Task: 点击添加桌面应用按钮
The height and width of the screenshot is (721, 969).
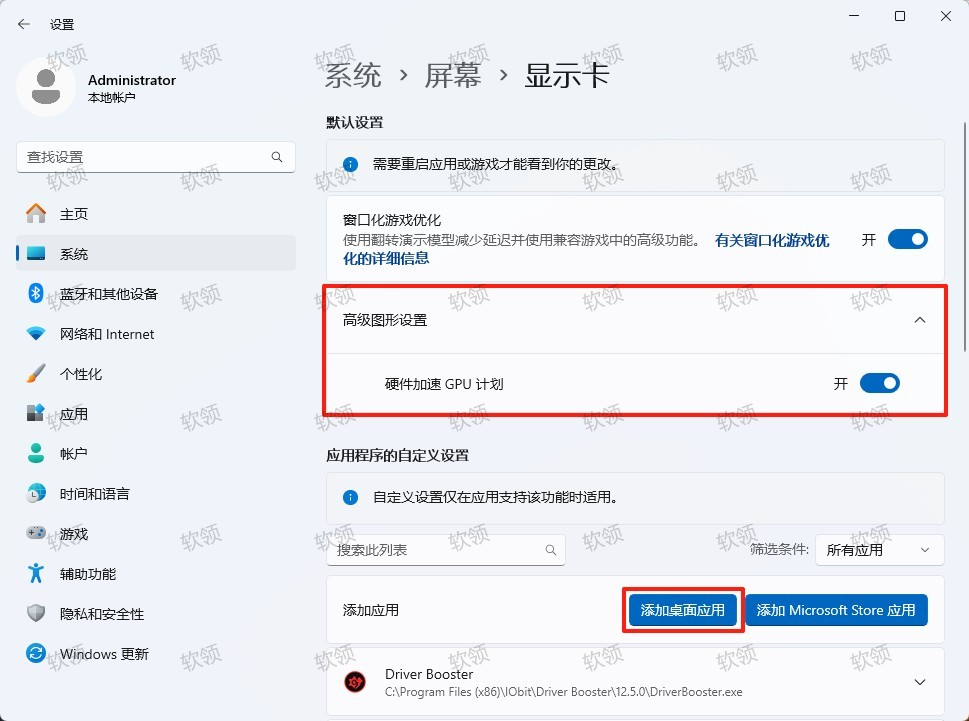Action: [x=682, y=610]
